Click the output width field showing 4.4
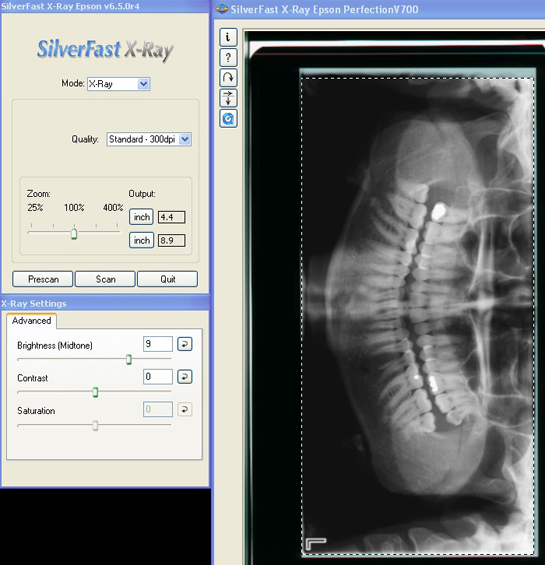The height and width of the screenshot is (565, 545). 172,217
